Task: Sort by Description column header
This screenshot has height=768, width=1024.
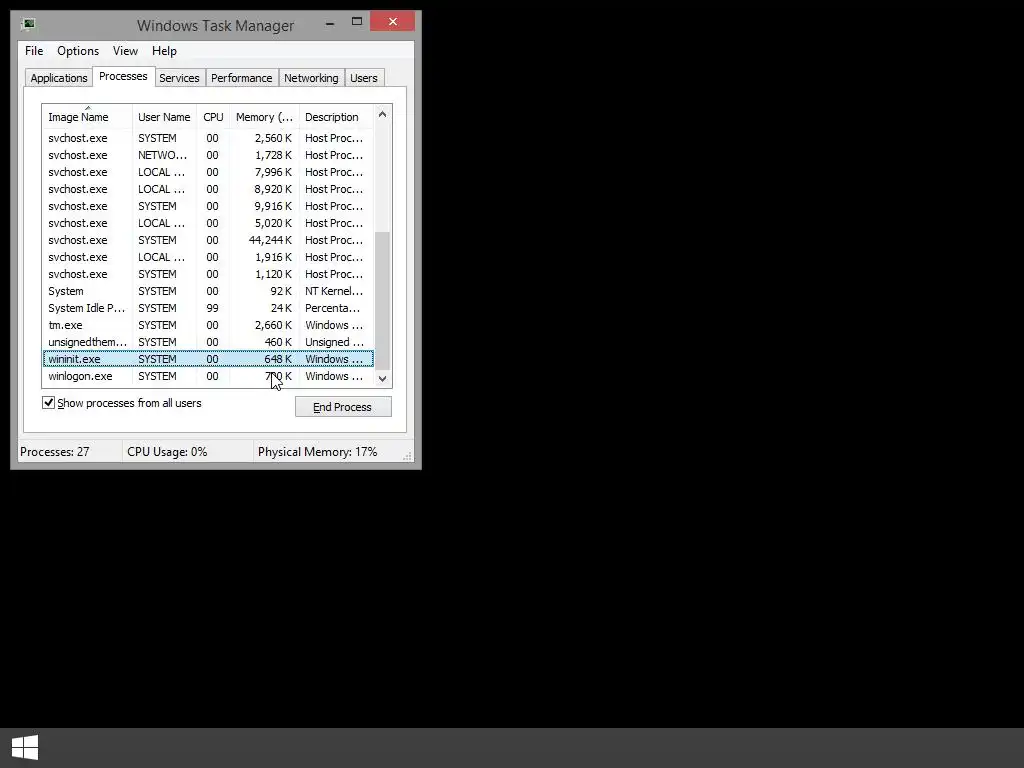Action: pos(336,117)
